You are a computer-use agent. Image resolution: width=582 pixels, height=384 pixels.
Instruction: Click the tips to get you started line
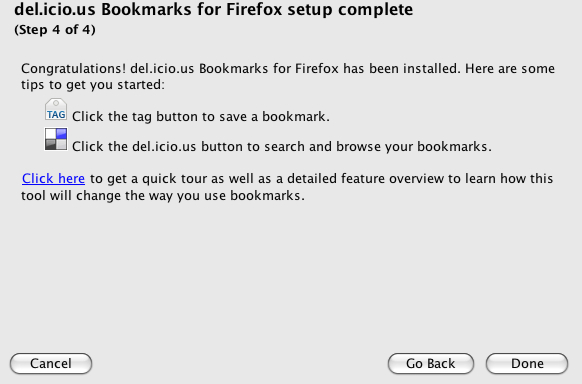pyautogui.click(x=93, y=85)
